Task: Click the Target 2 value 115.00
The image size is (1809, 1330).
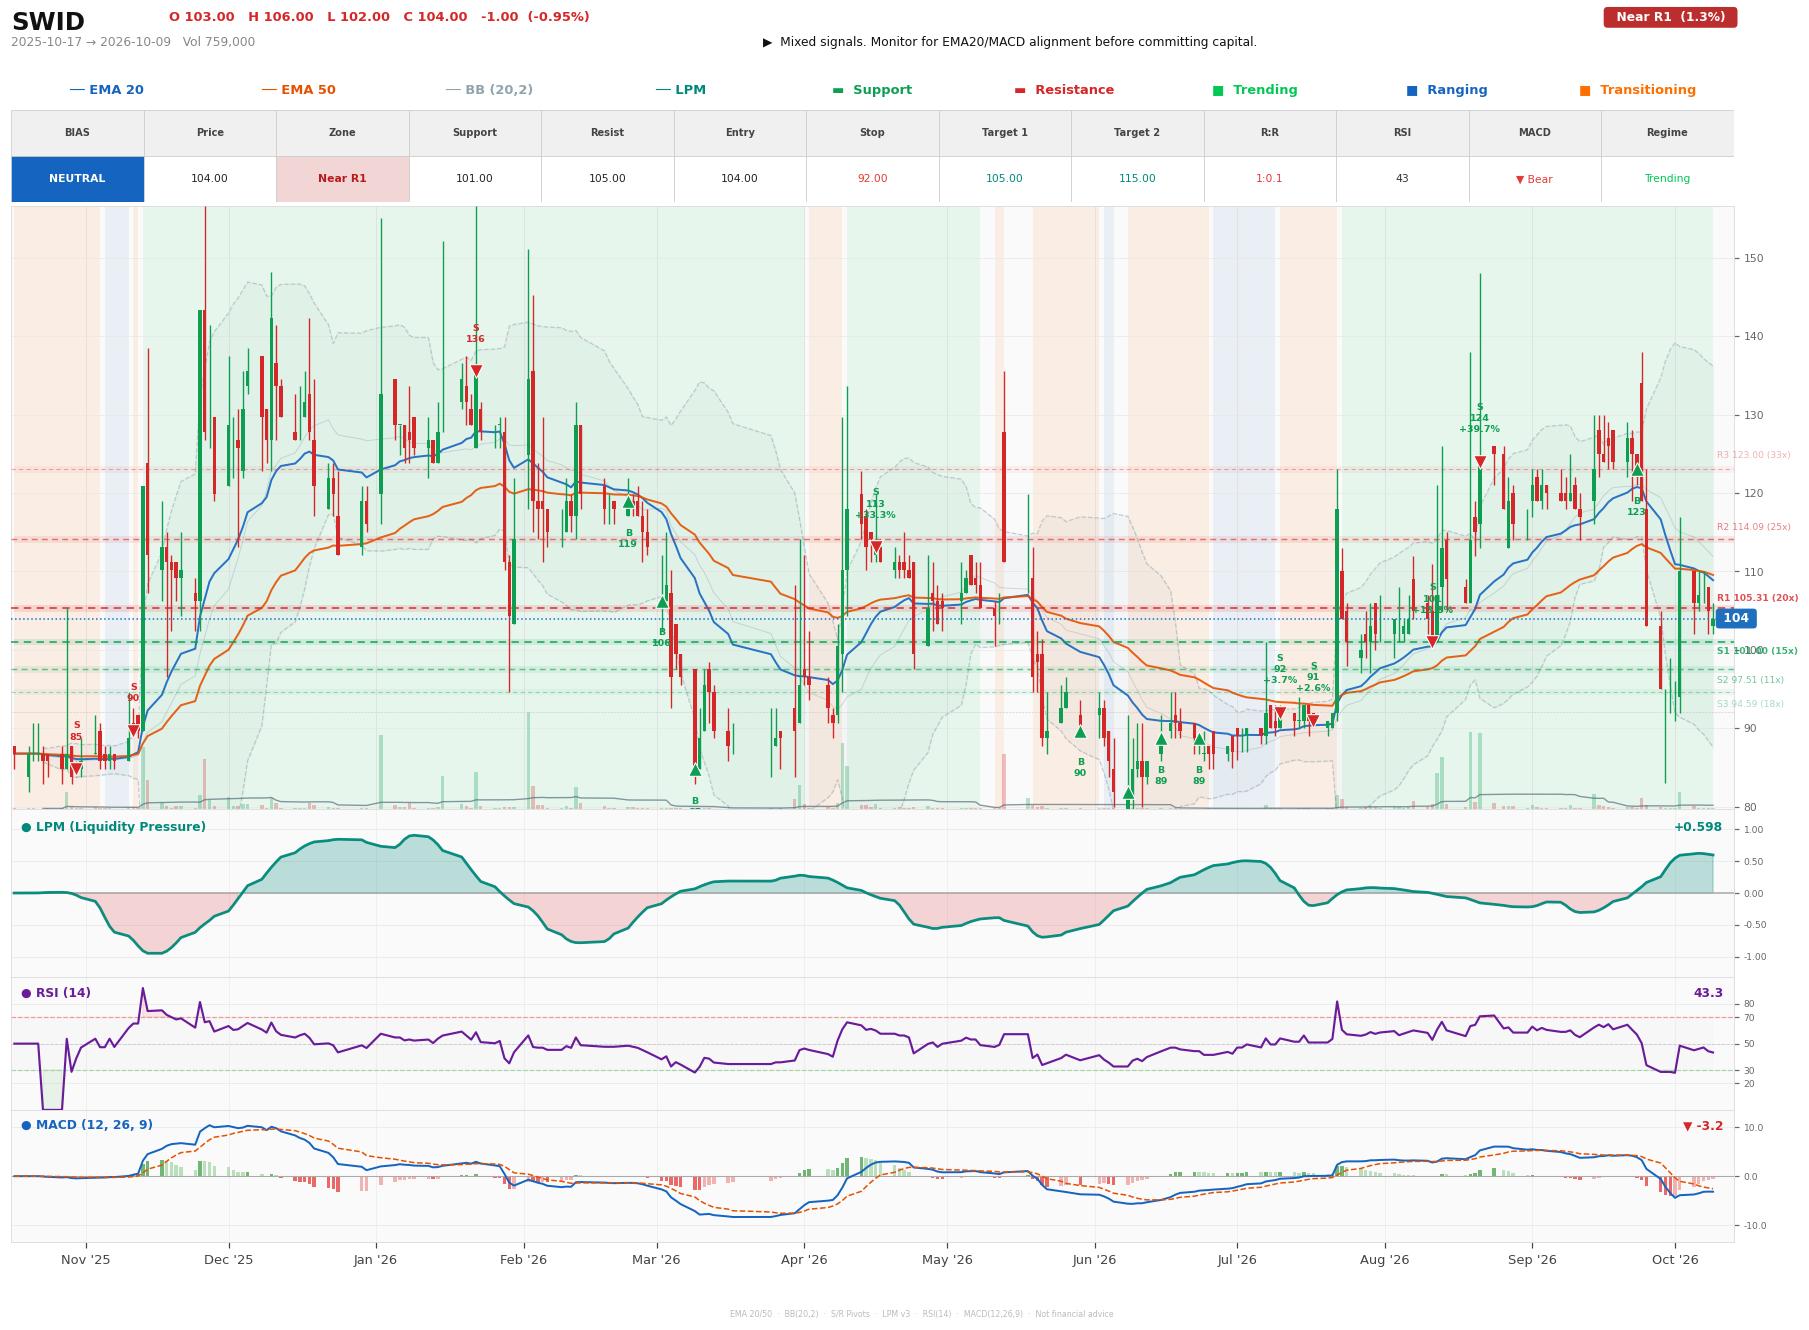Action: [1137, 179]
